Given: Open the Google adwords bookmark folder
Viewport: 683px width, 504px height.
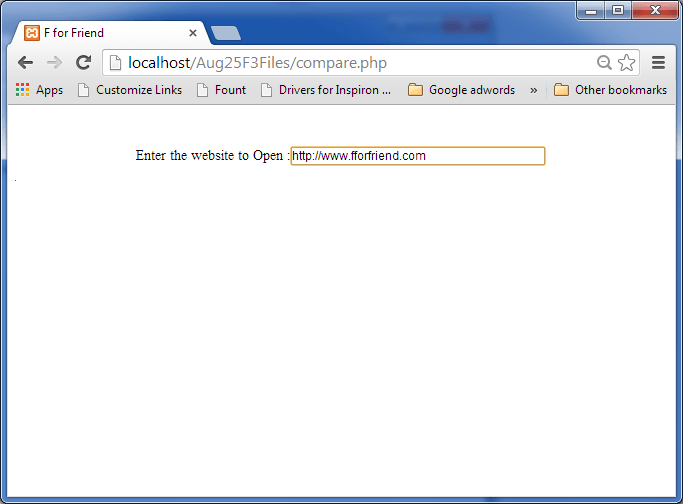Looking at the screenshot, I should [x=461, y=90].
